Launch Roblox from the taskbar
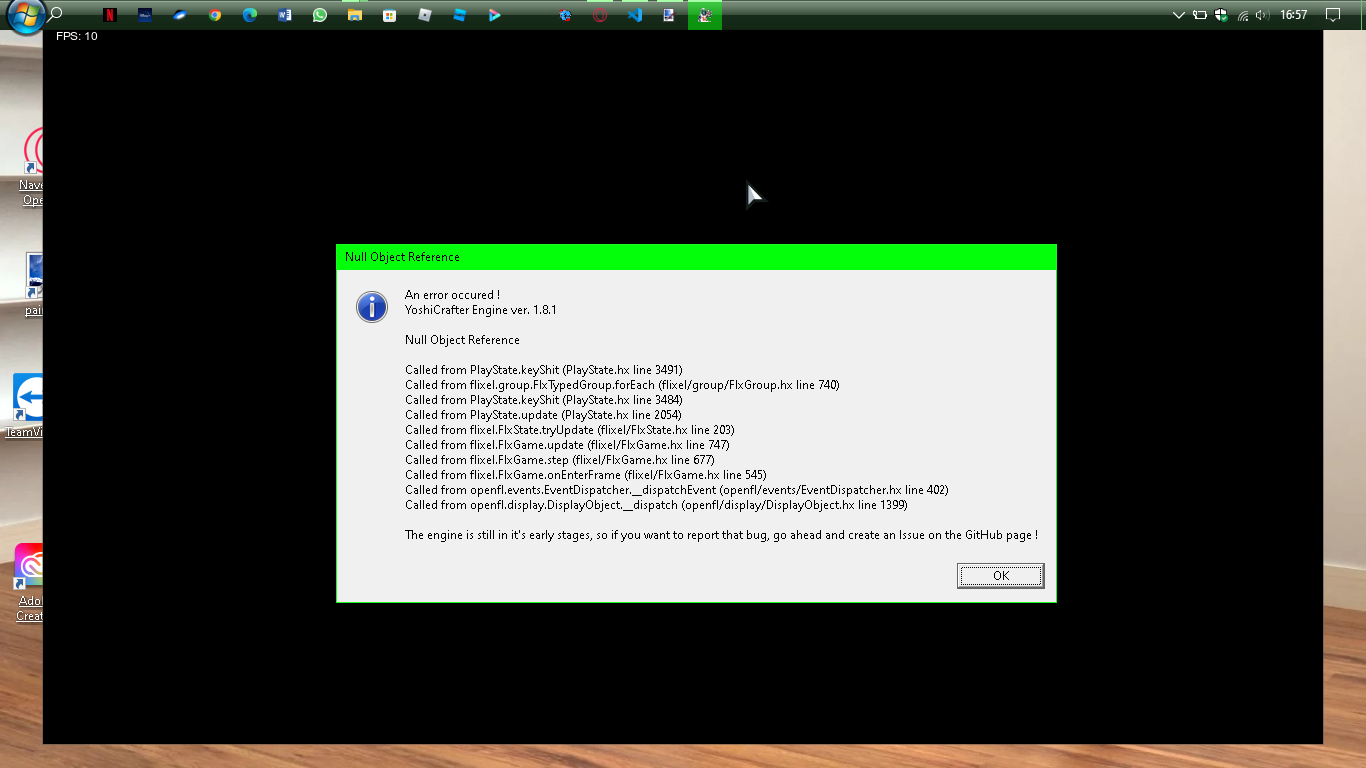The image size is (1366, 768). (425, 15)
